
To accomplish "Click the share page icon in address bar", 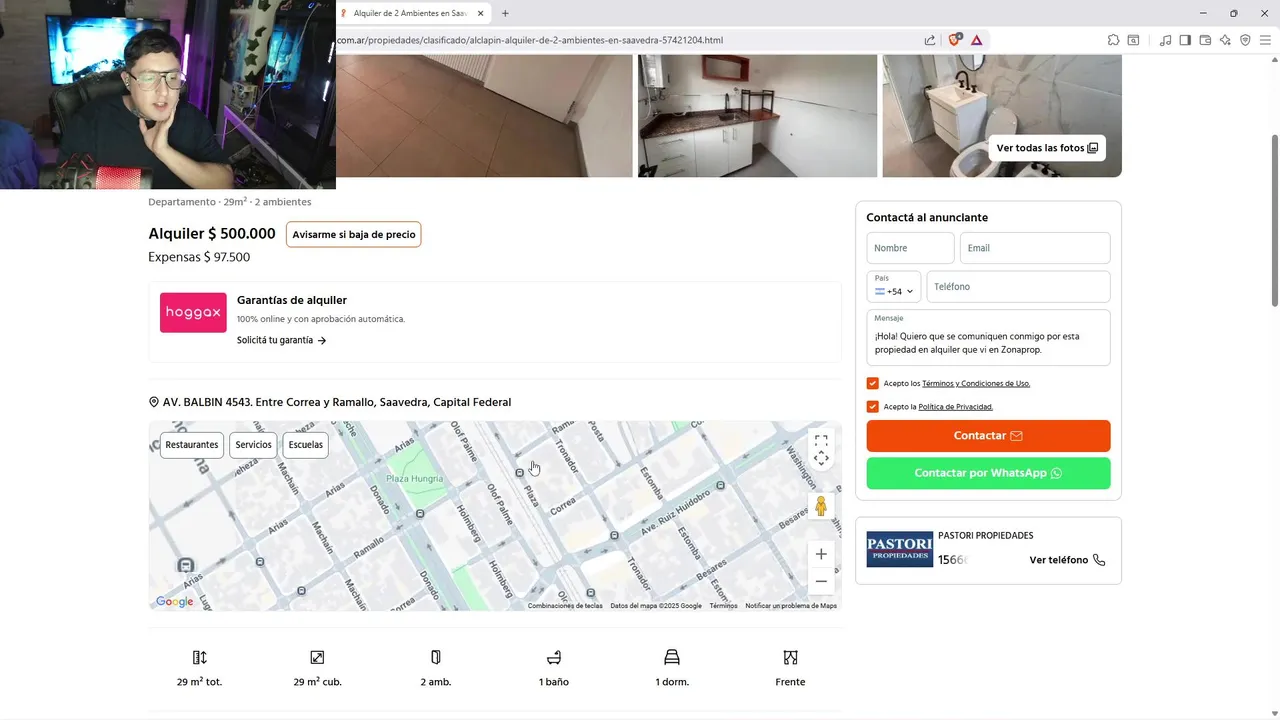I will pos(930,40).
